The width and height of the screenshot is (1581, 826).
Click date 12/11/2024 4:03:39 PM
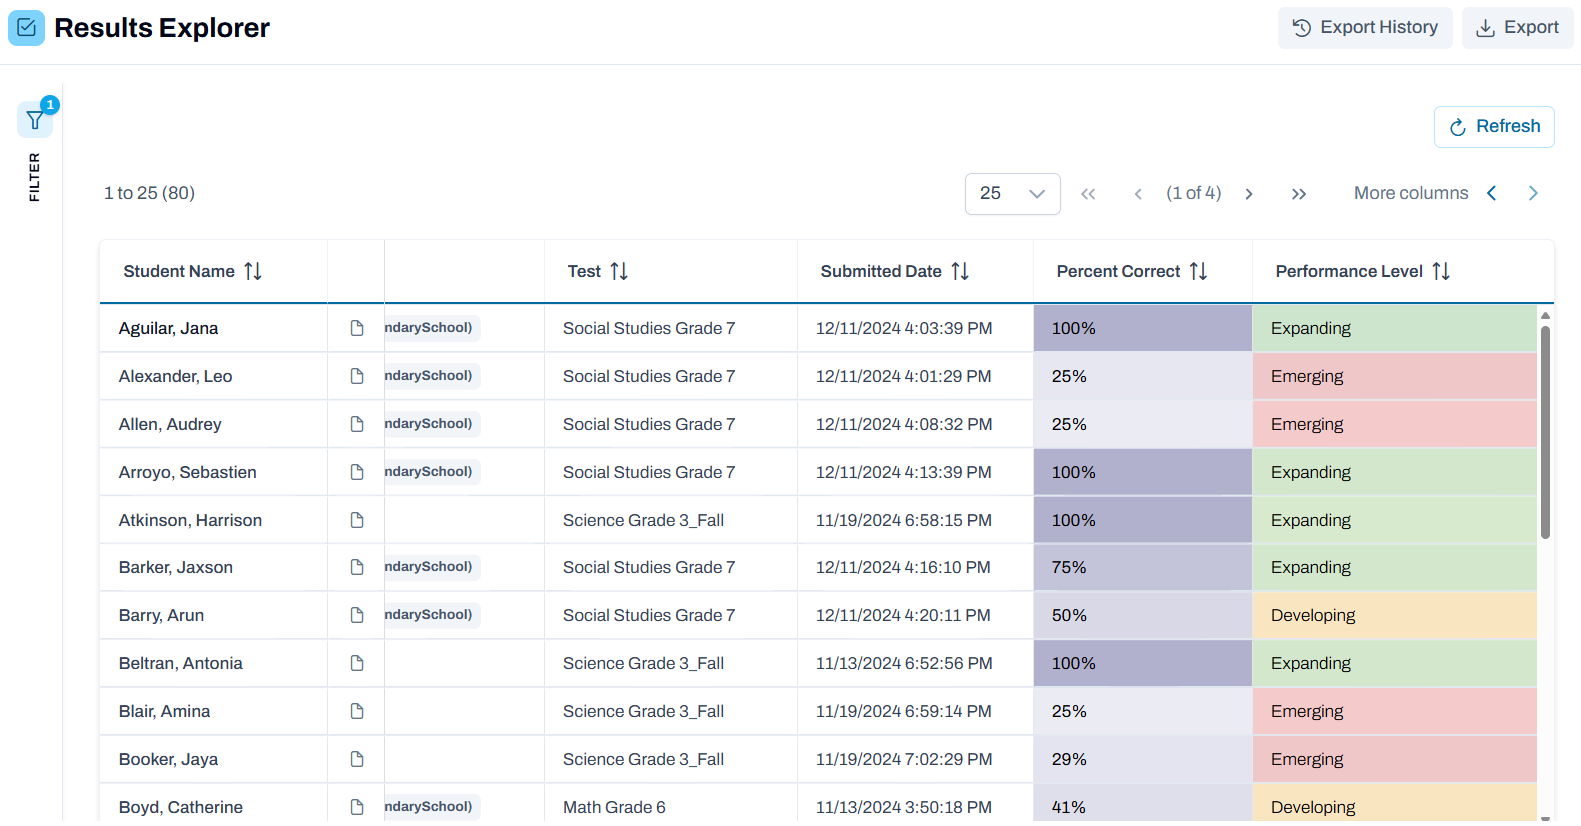904,328
